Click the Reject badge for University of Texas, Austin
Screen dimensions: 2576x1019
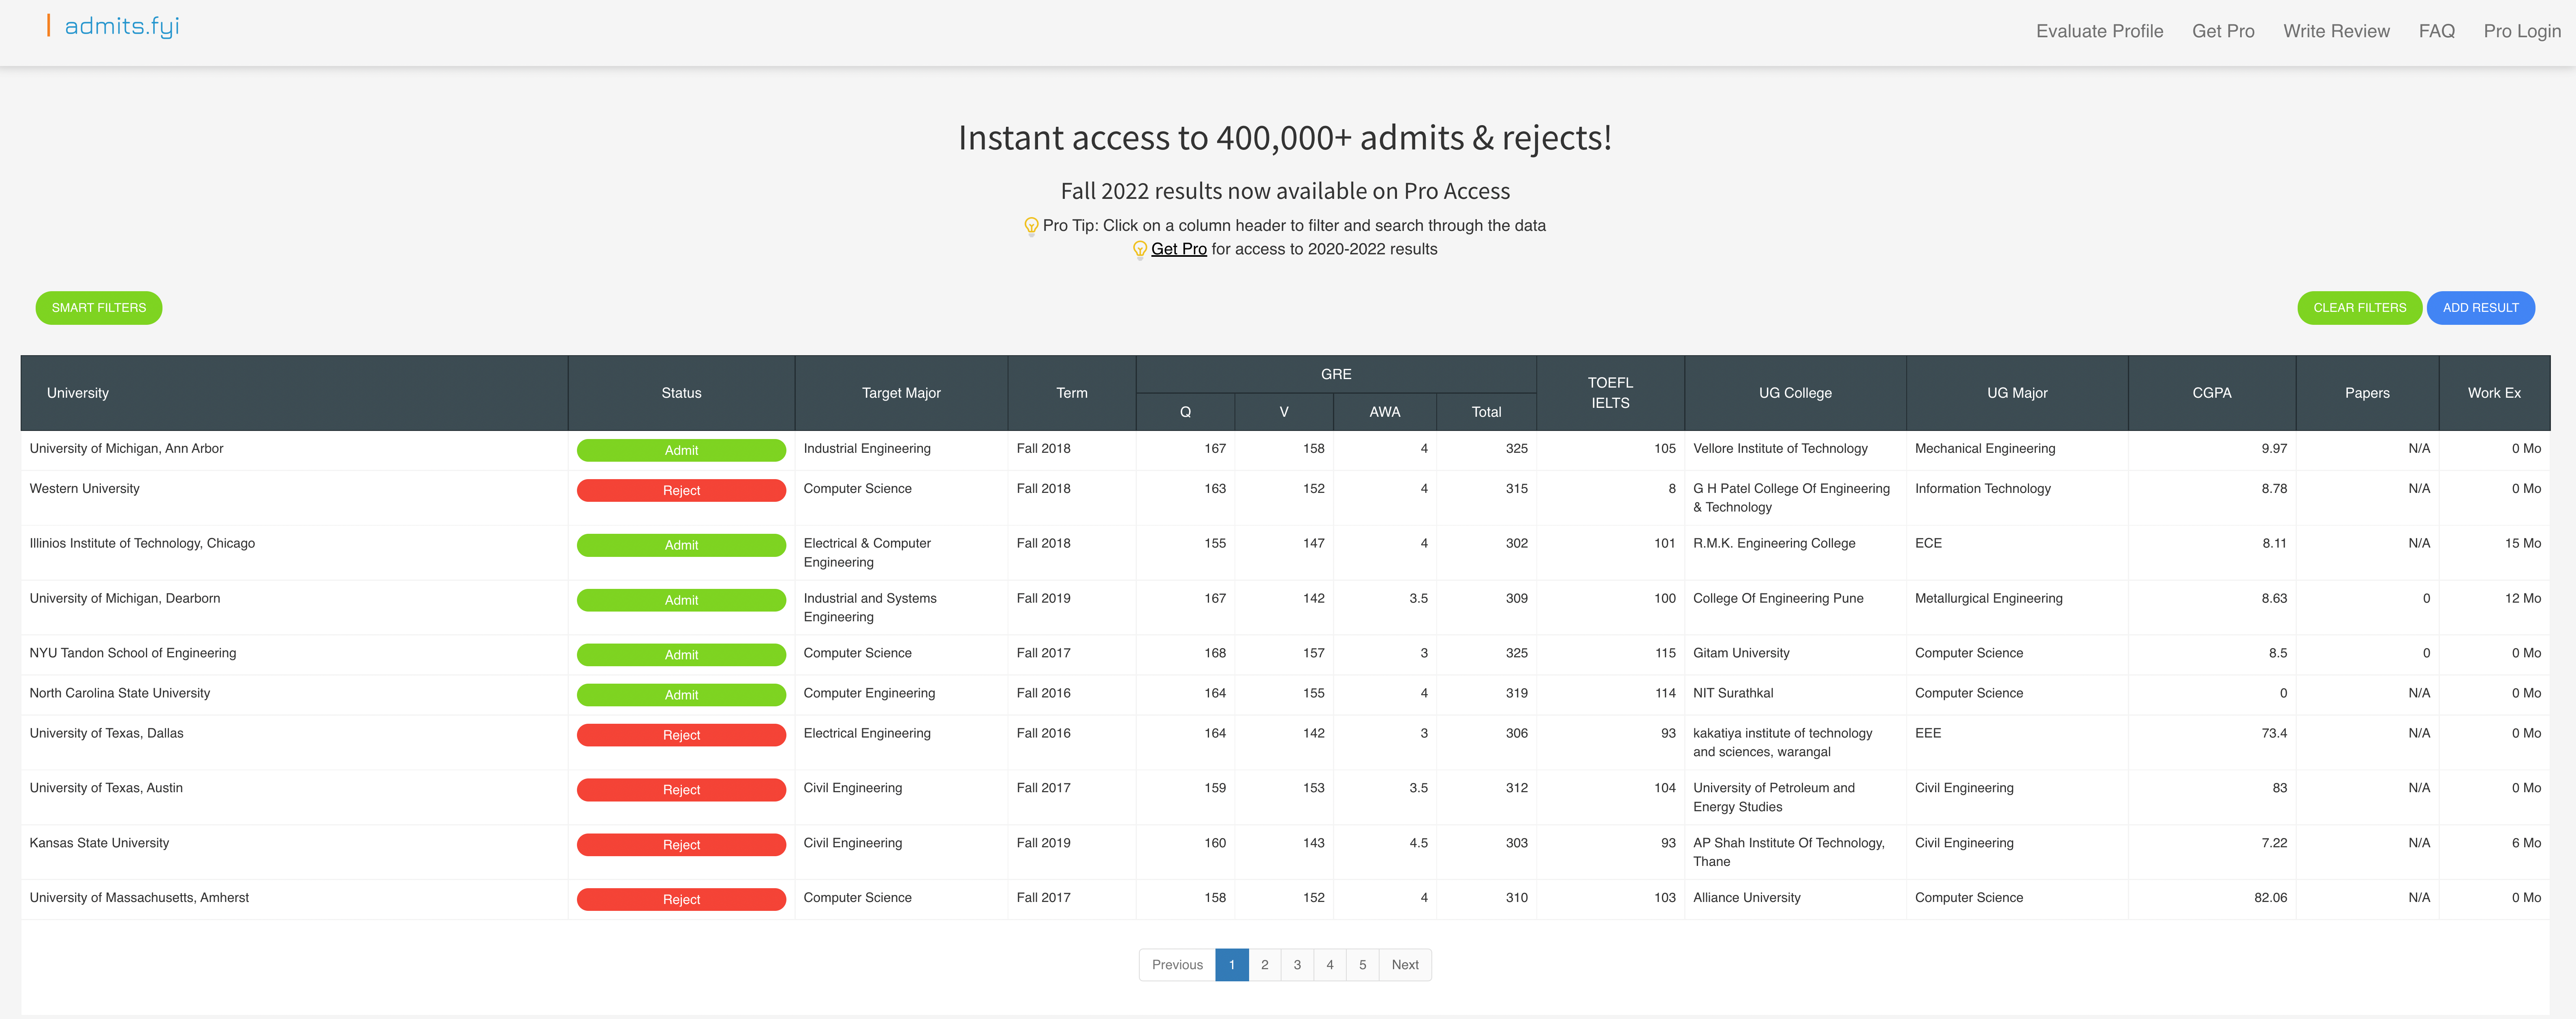pyautogui.click(x=681, y=790)
